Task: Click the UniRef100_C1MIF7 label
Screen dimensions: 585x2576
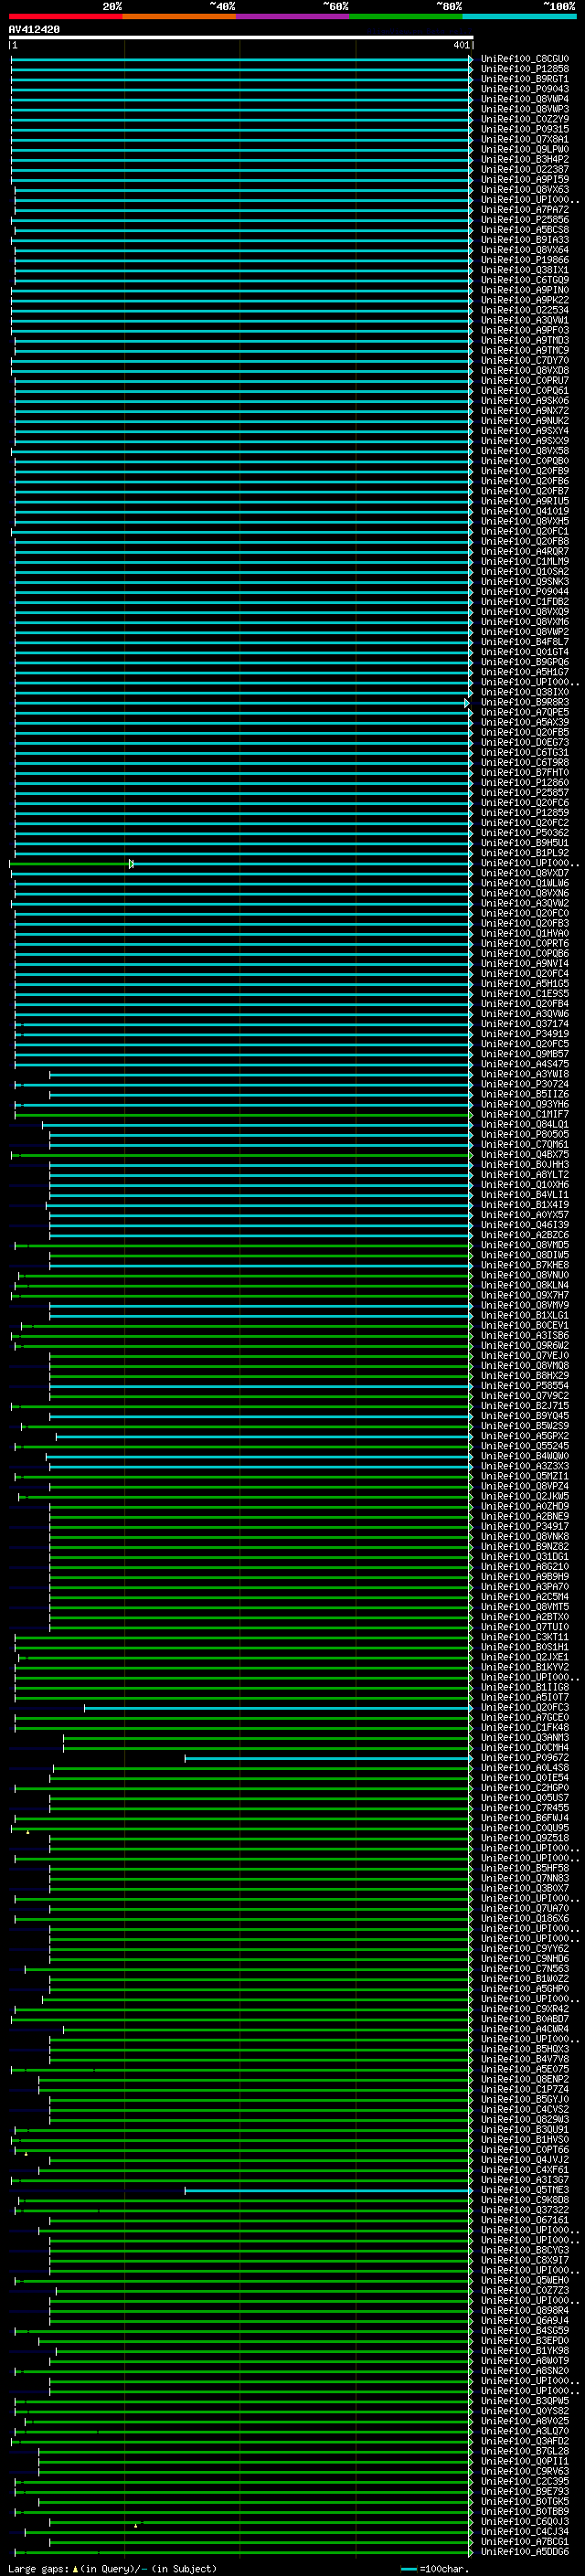Action: (524, 1114)
